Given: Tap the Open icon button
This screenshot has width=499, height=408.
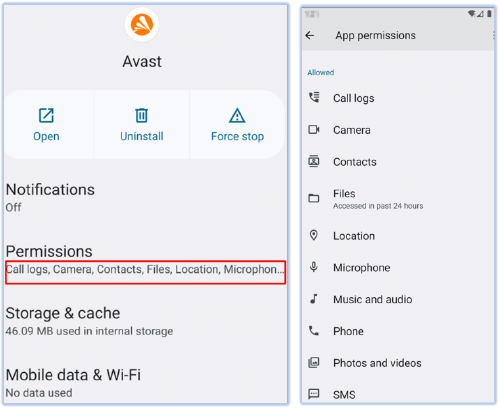Looking at the screenshot, I should [46, 116].
